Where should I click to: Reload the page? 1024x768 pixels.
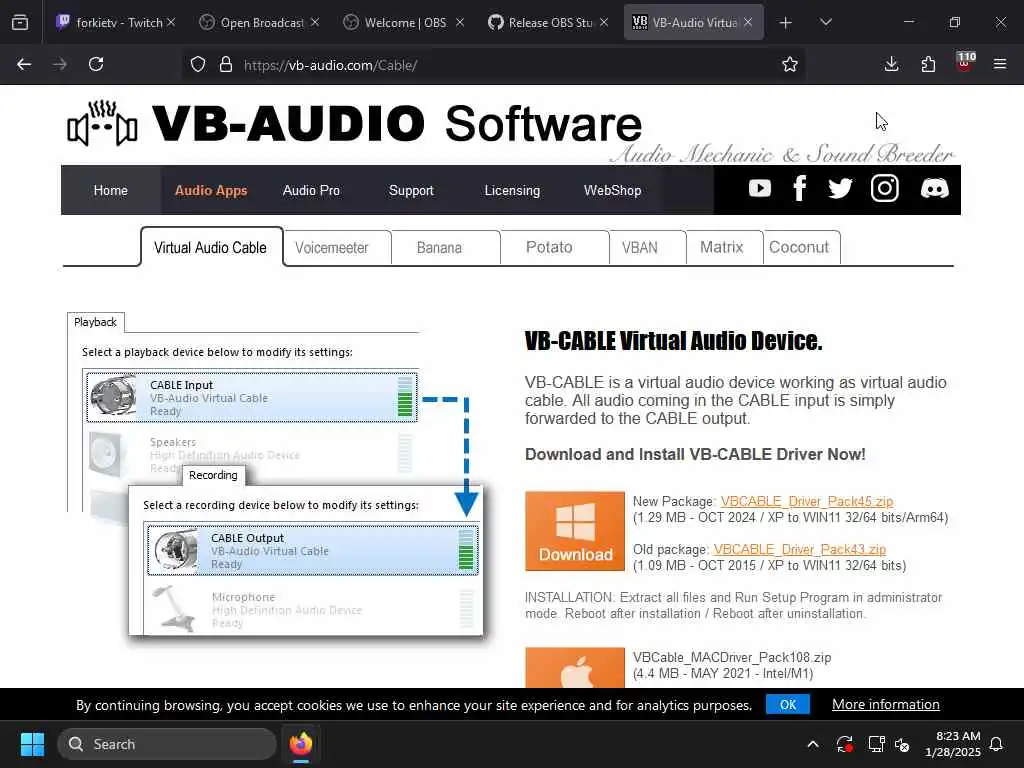96,64
